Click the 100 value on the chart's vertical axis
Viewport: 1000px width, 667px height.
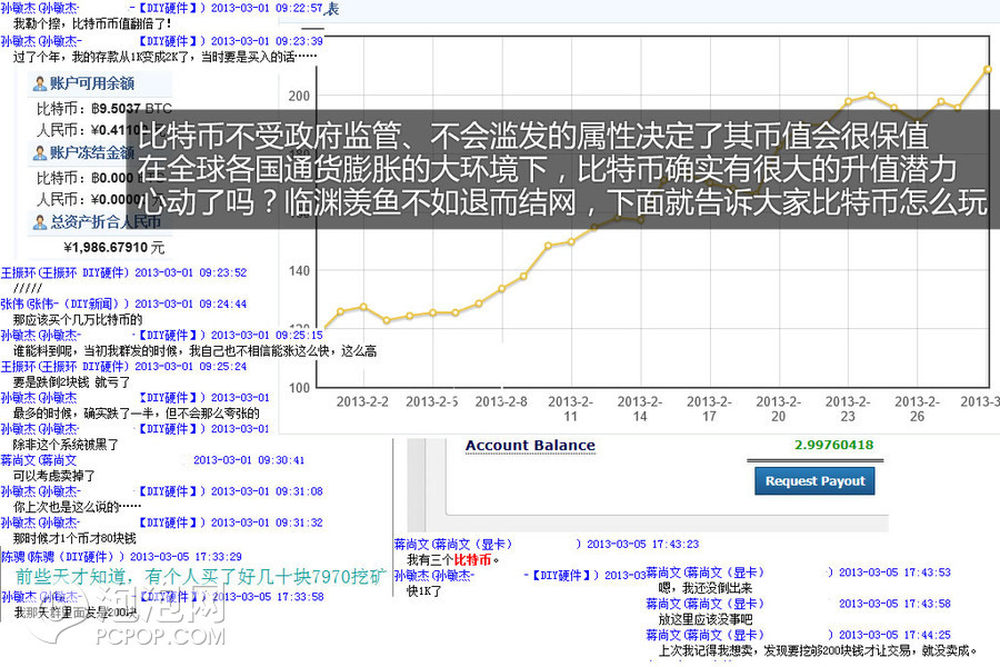(299, 388)
